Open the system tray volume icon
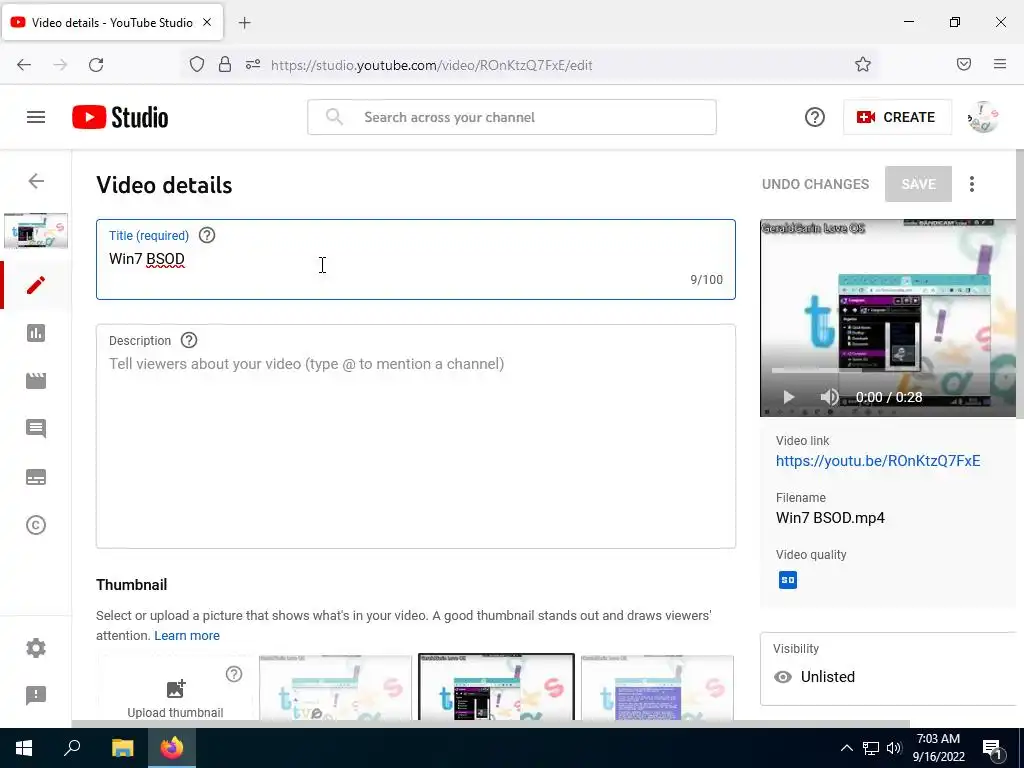 894,748
